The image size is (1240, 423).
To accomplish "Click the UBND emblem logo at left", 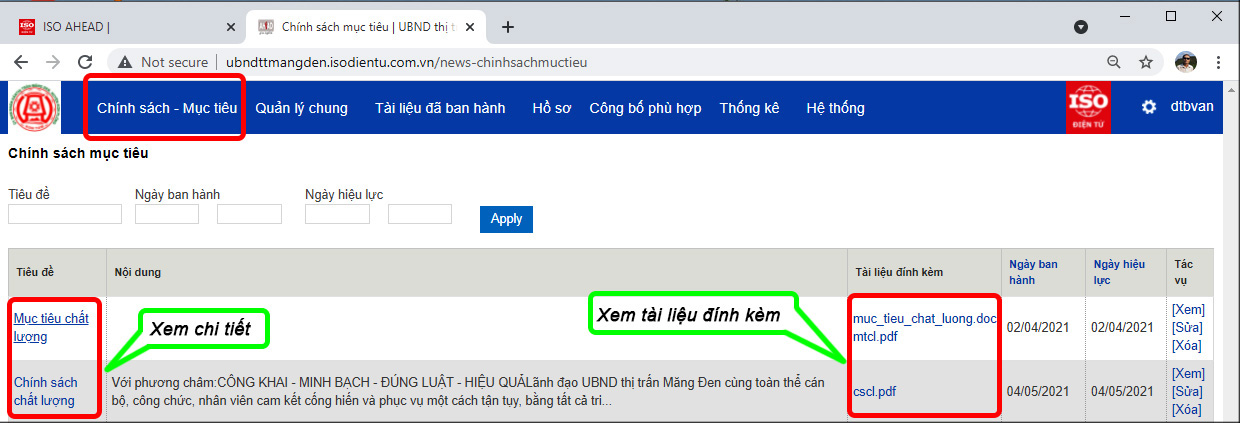I will 34,108.
